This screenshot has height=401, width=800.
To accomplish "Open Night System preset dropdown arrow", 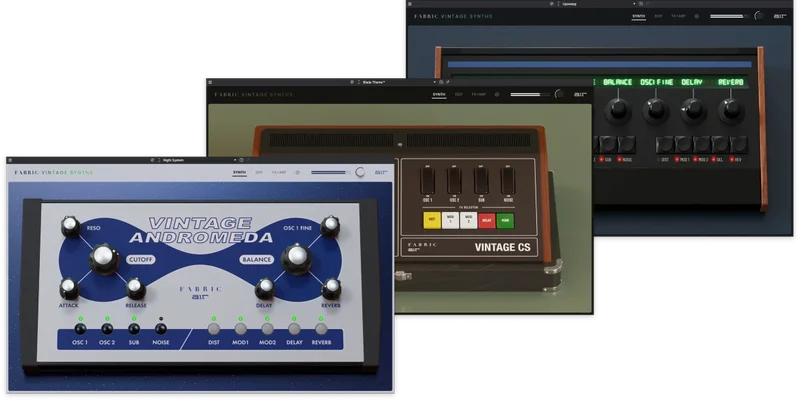I will click(235, 160).
